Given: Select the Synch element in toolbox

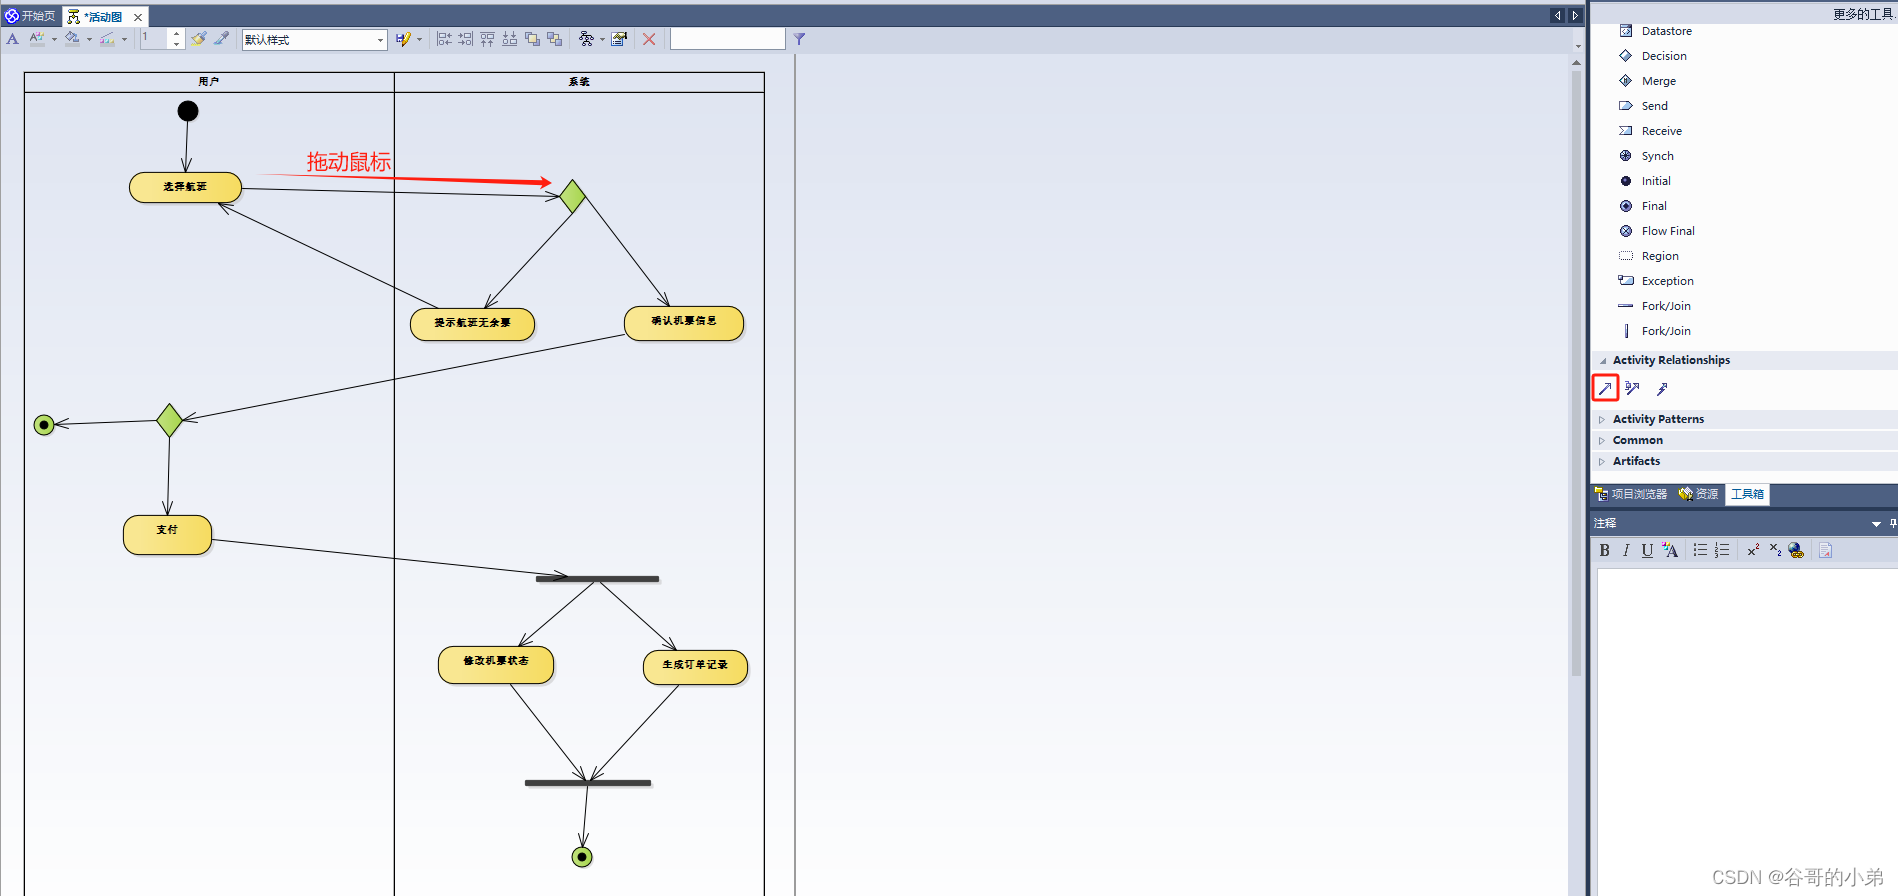Looking at the screenshot, I should tap(1647, 156).
